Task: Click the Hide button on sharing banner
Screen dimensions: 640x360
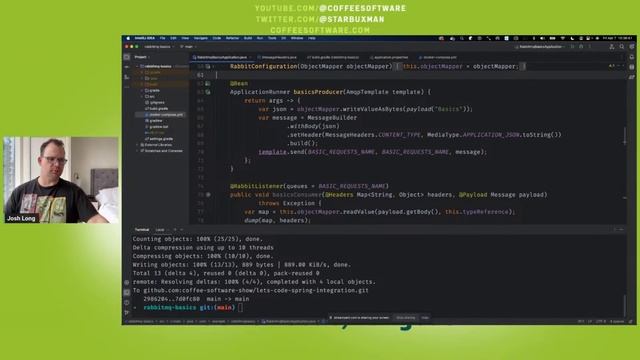Action: [x=425, y=318]
